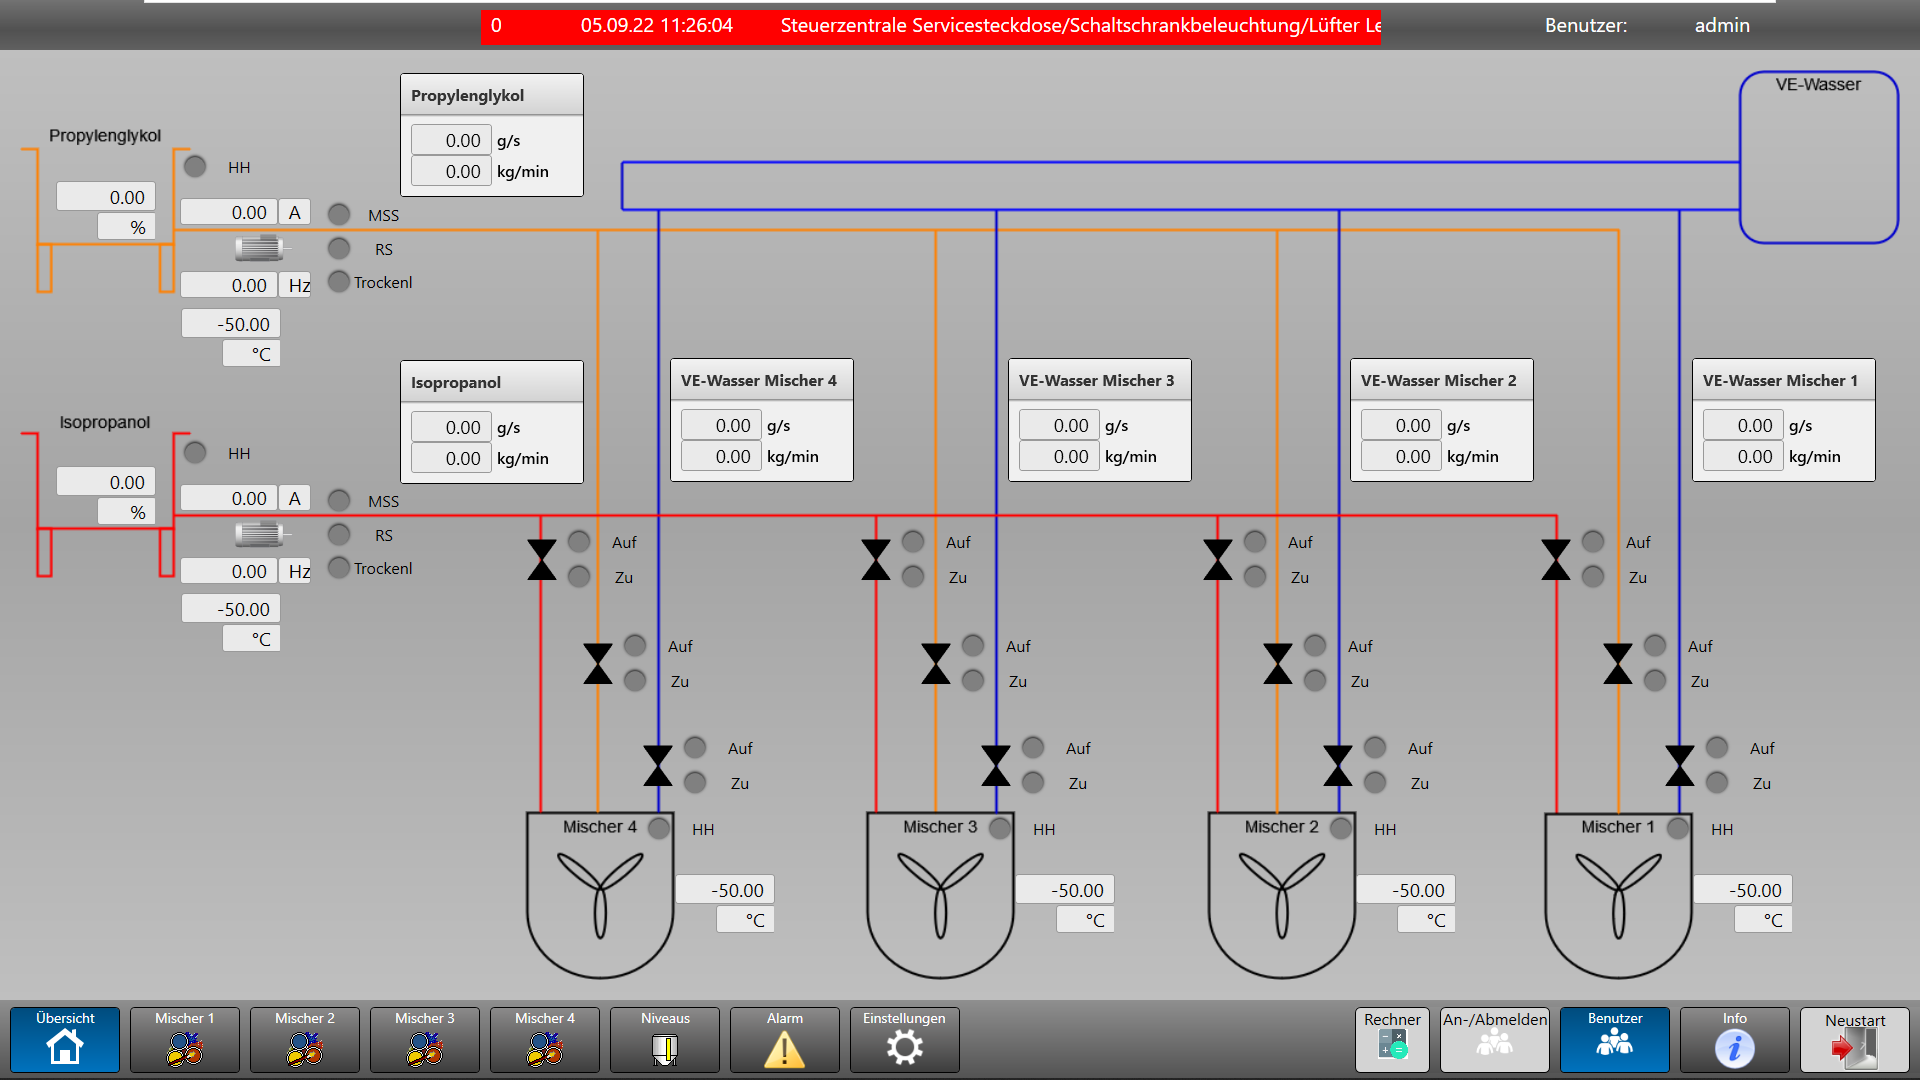Click Isopropanol kg/min flow value

(451, 458)
